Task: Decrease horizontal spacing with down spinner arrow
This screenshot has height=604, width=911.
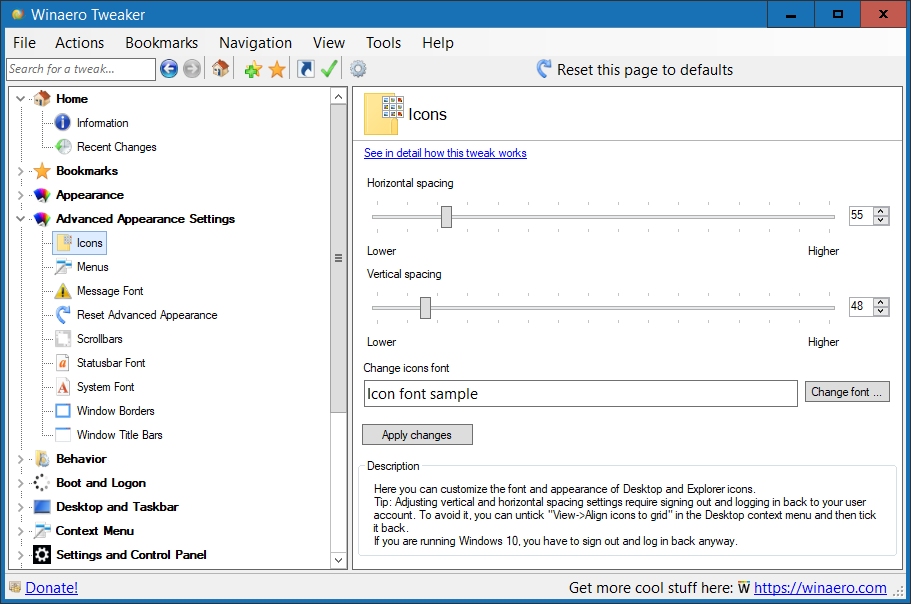Action: pyautogui.click(x=881, y=220)
